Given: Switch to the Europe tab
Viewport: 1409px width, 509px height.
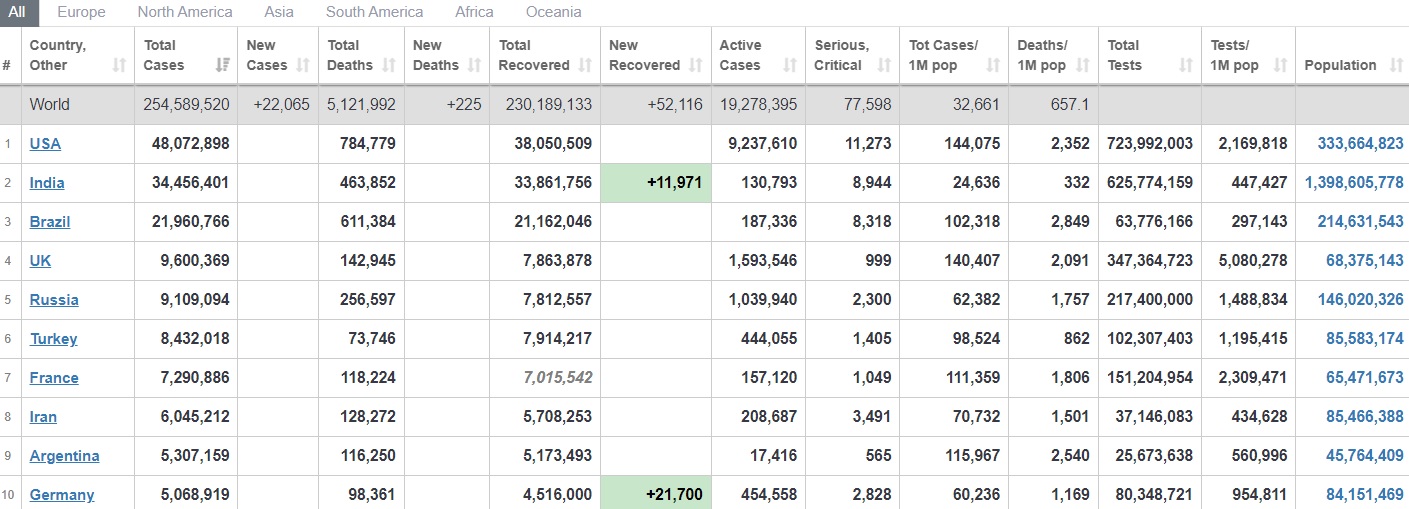Looking at the screenshot, I should [x=81, y=12].
